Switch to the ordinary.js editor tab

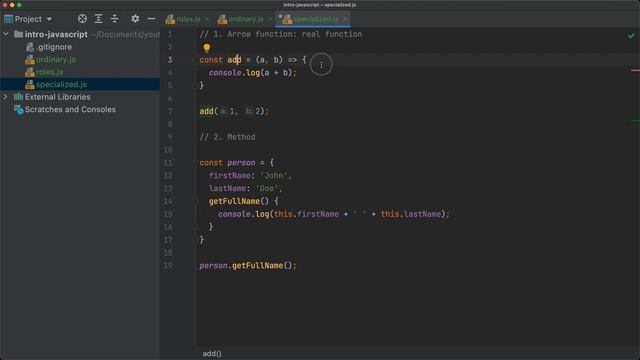(x=246, y=19)
